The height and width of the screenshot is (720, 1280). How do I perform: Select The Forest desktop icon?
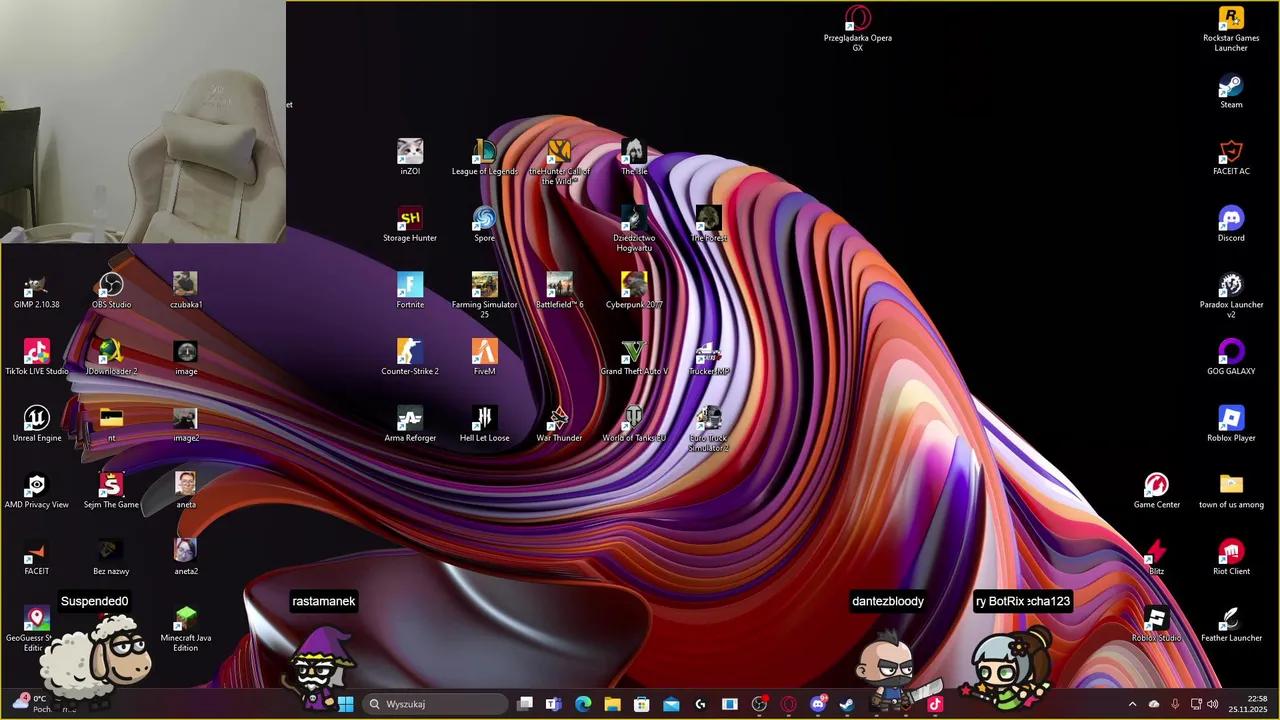pyautogui.click(x=709, y=224)
